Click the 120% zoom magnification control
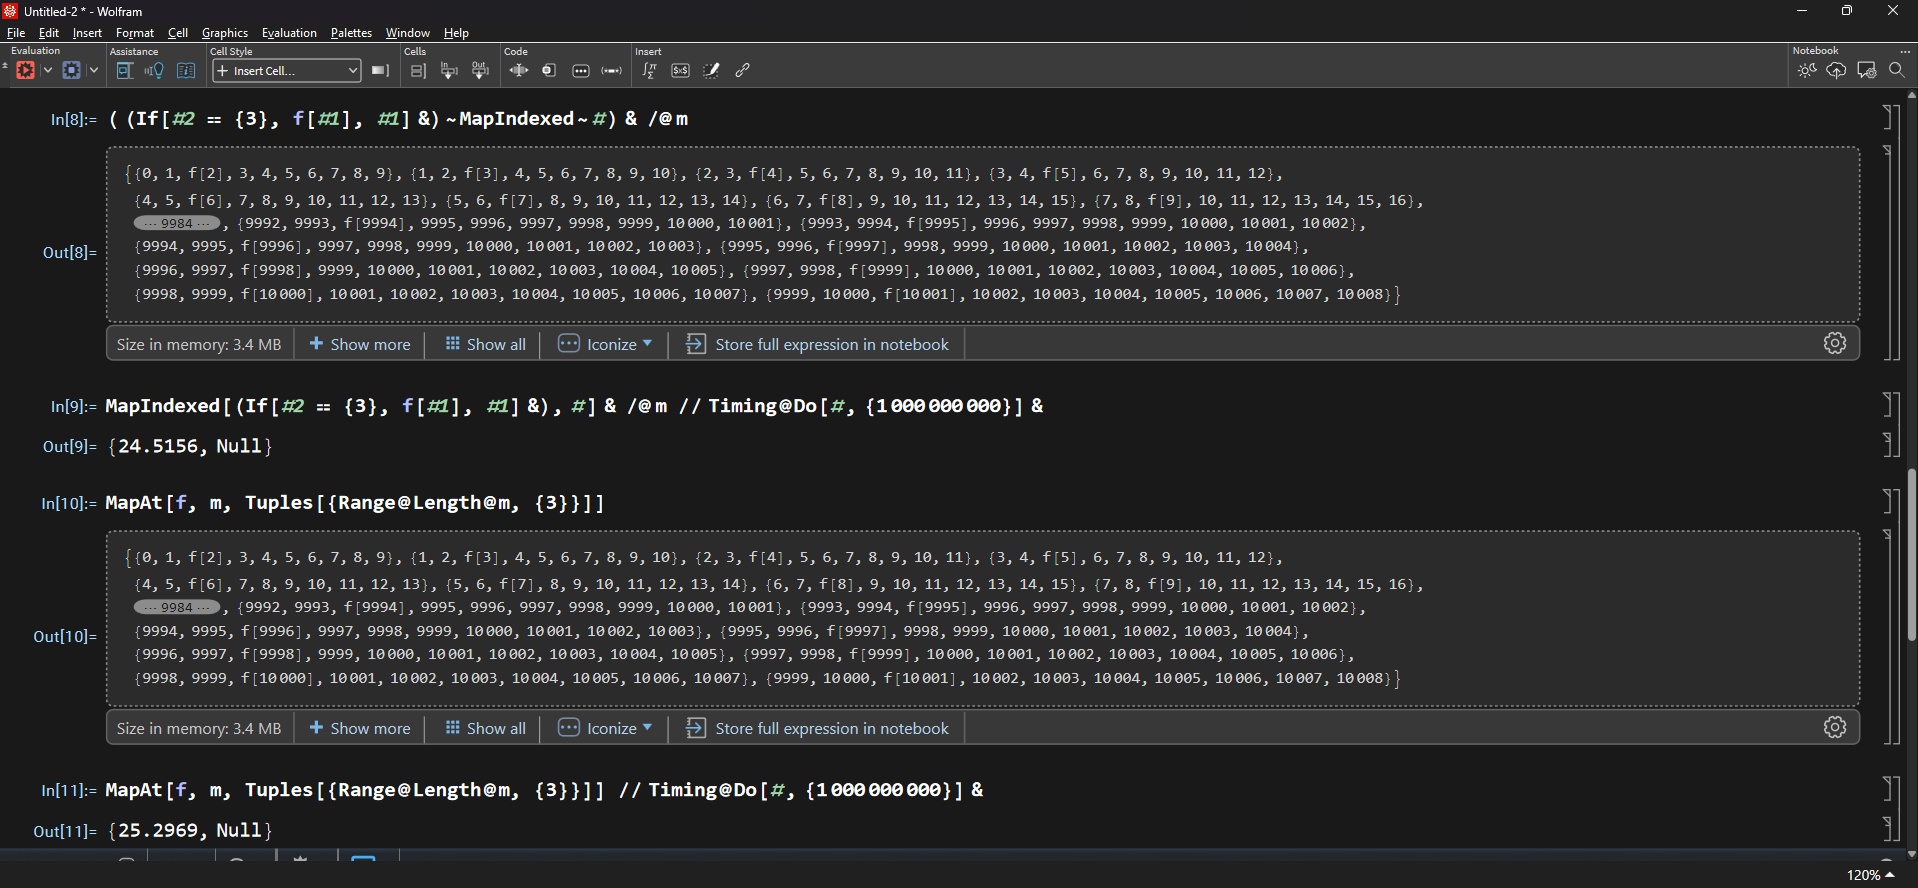 [1869, 875]
